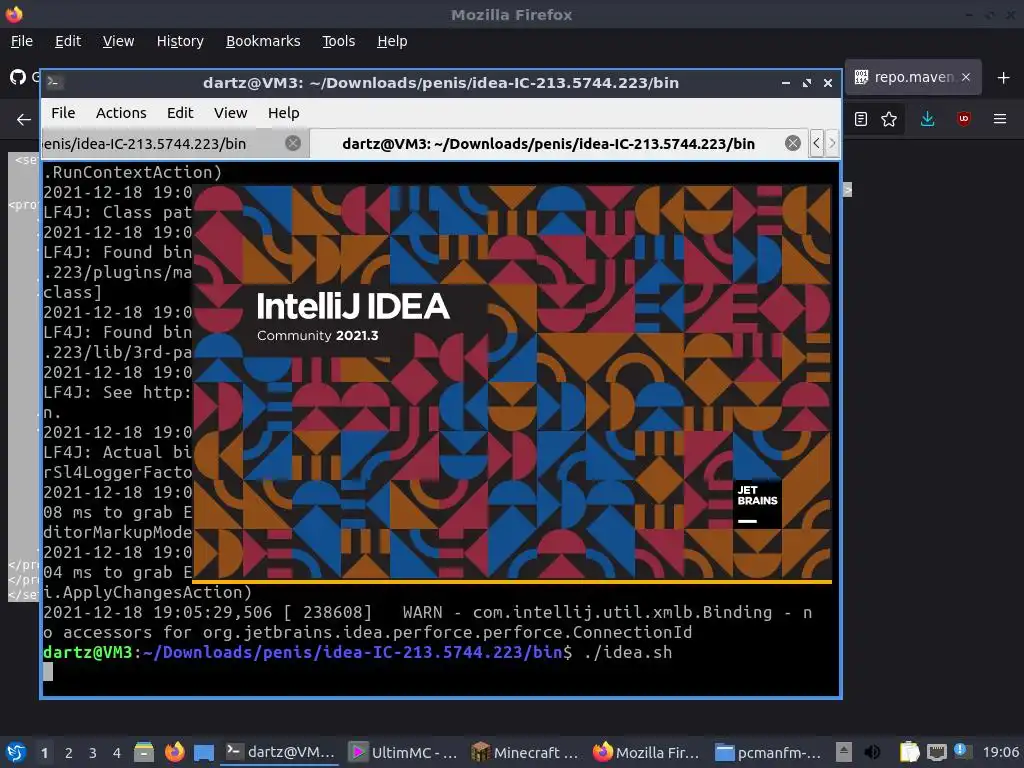Image resolution: width=1024 pixels, height=768 pixels.
Task: Open the update notifier tray icon
Action: [962, 751]
